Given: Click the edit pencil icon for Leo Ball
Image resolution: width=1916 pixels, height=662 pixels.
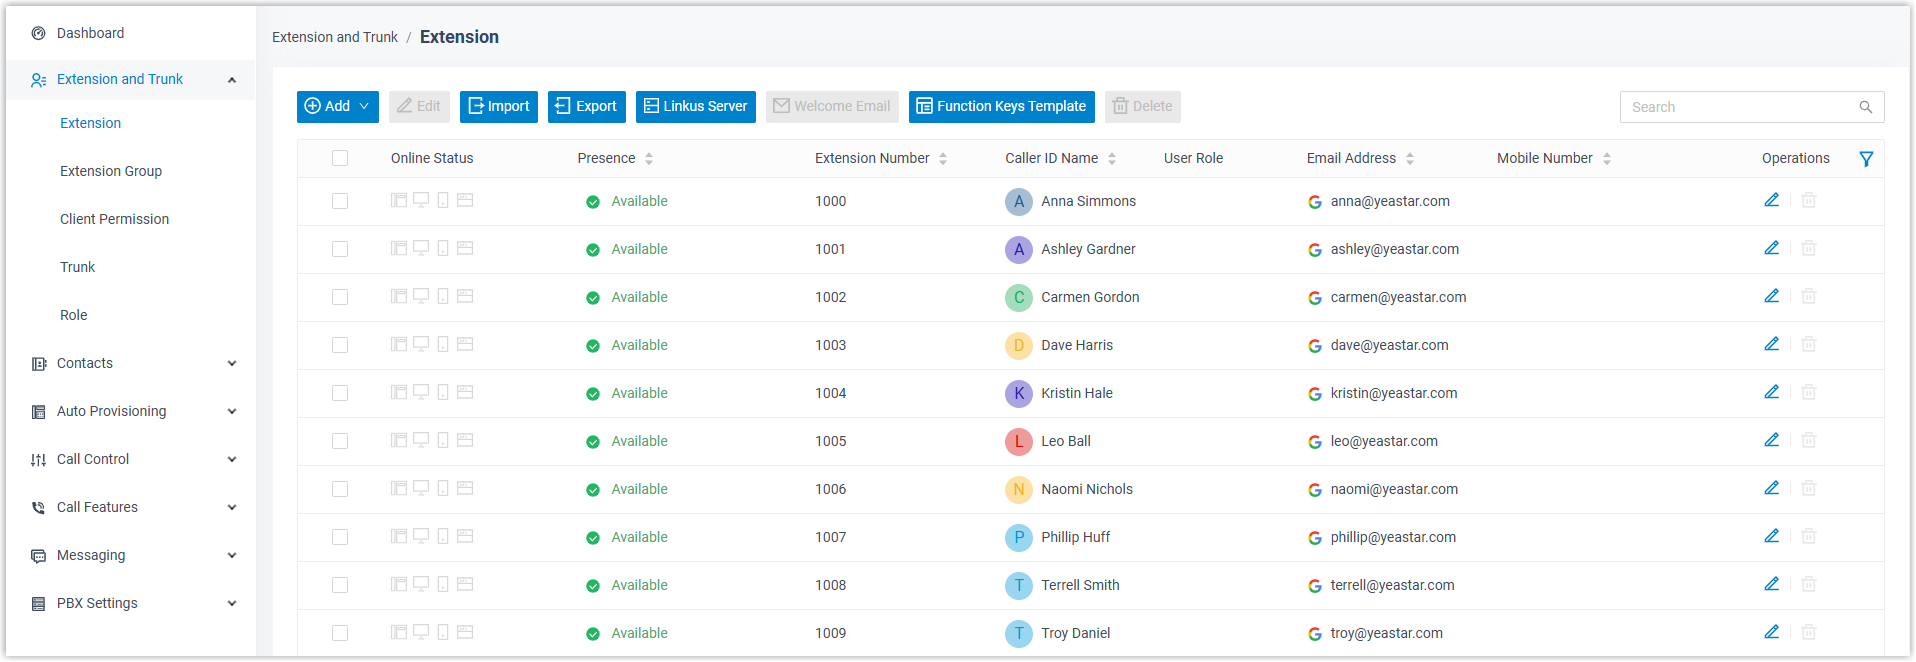Looking at the screenshot, I should [1771, 440].
